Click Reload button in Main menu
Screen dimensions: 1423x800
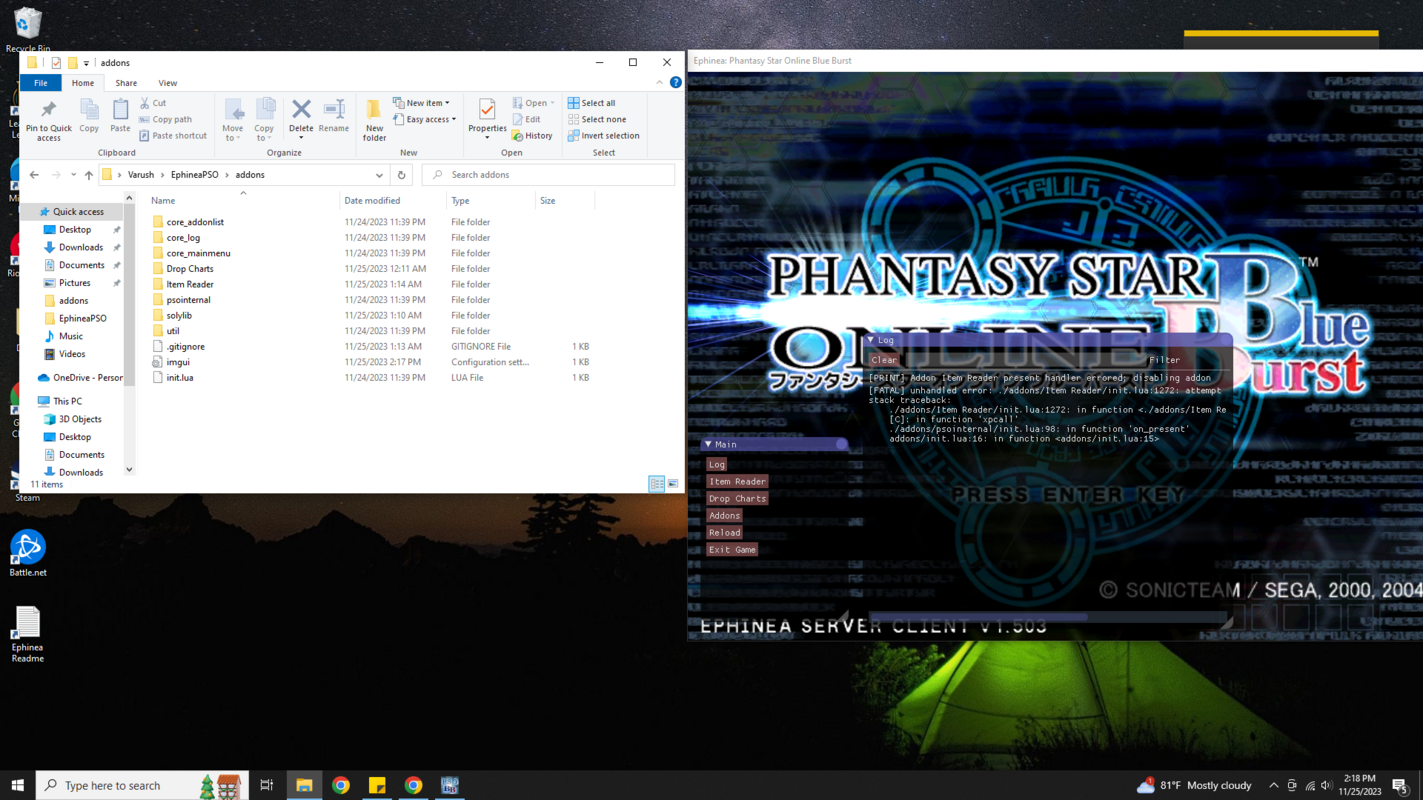[x=724, y=532]
